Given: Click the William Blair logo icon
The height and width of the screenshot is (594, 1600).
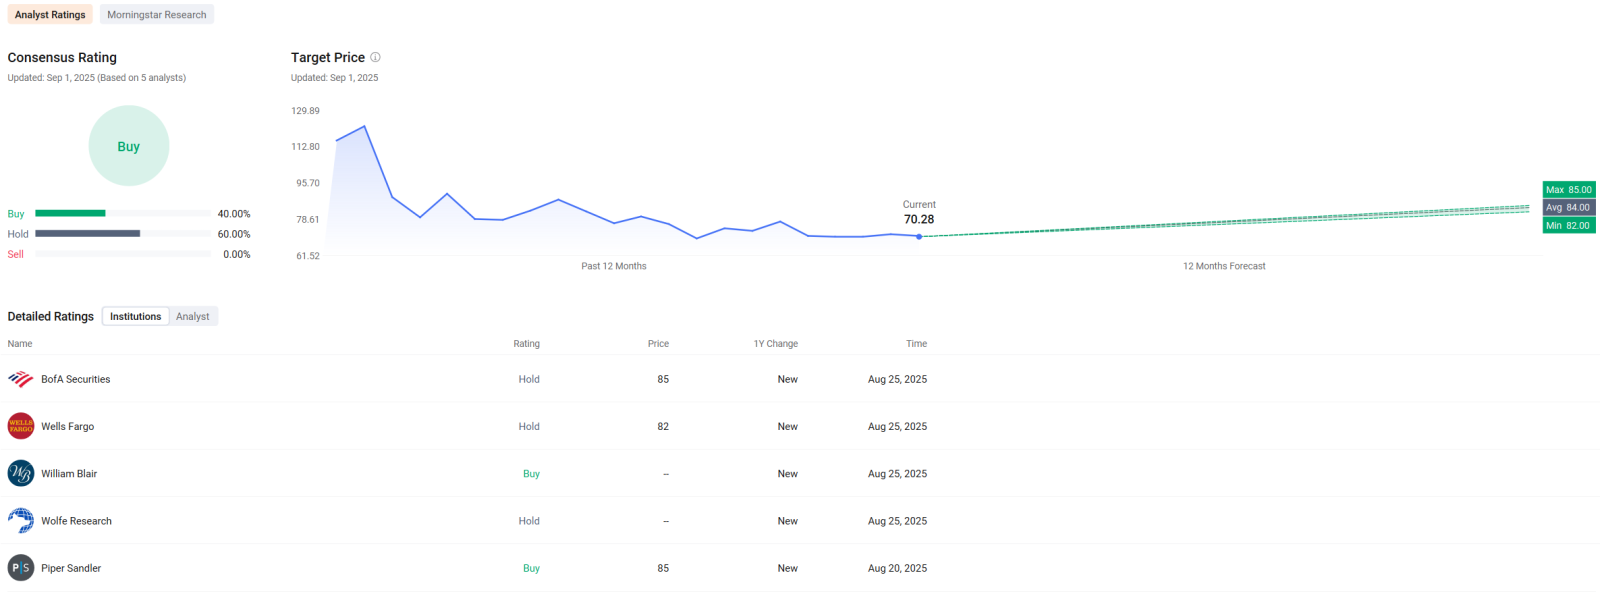Looking at the screenshot, I should pos(21,473).
